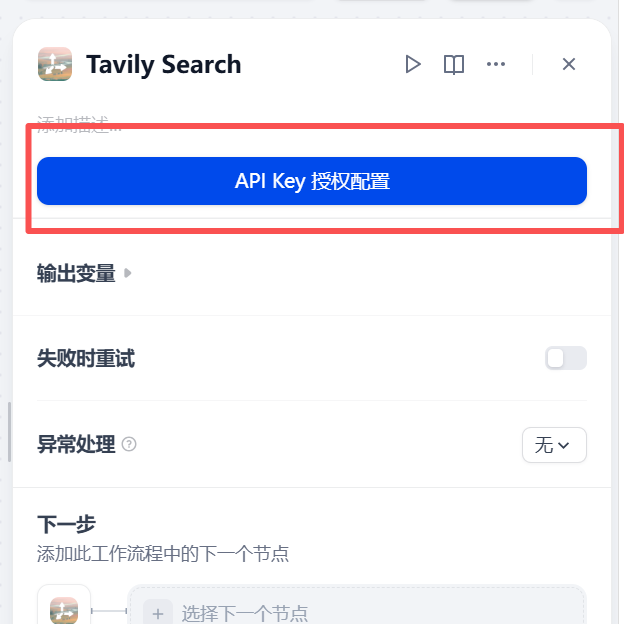Click the 异常处理 label
Viewport: 624px width, 624px height.
coord(76,444)
